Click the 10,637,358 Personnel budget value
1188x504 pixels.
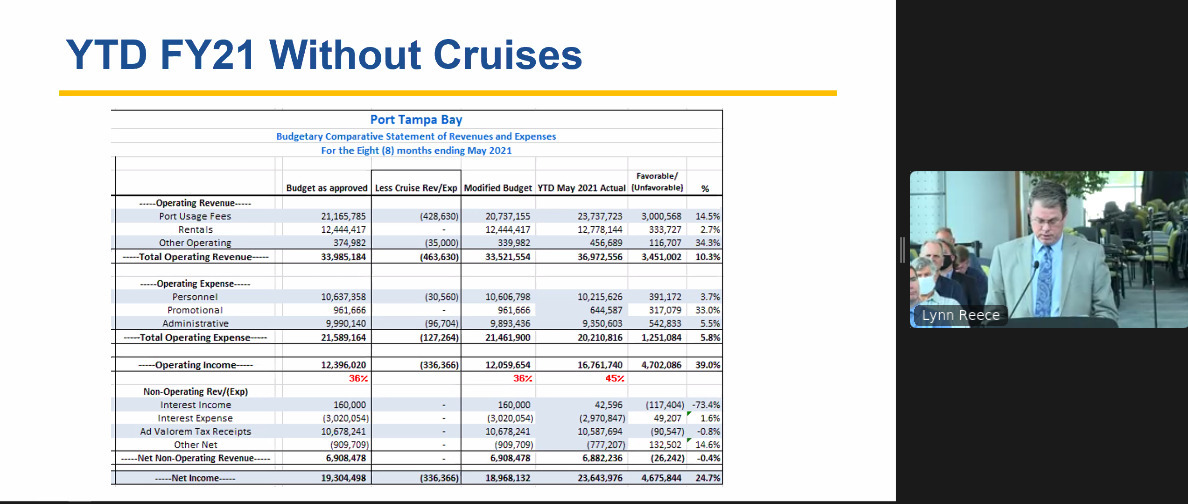click(x=345, y=297)
